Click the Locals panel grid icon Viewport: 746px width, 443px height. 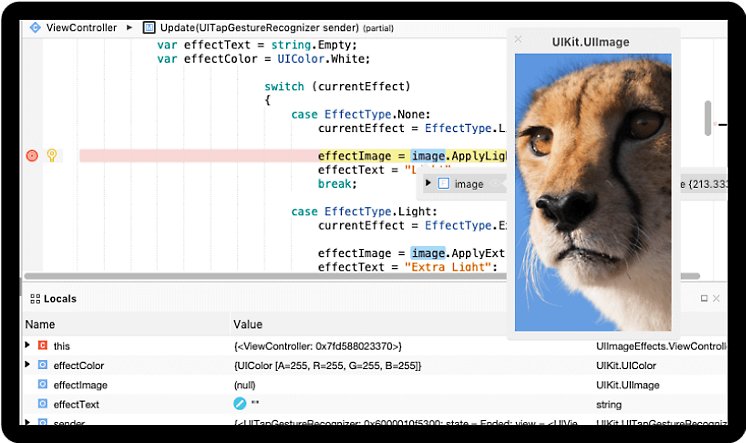coord(34,299)
